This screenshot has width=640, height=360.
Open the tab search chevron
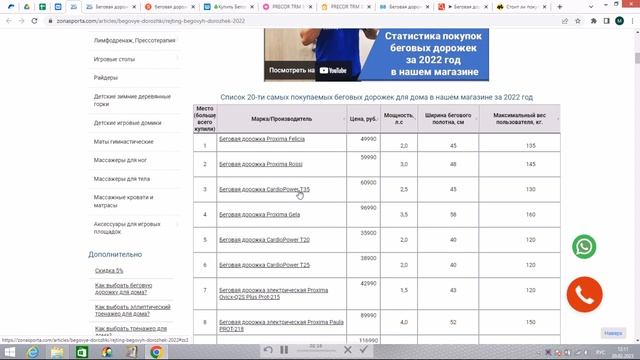coord(591,7)
